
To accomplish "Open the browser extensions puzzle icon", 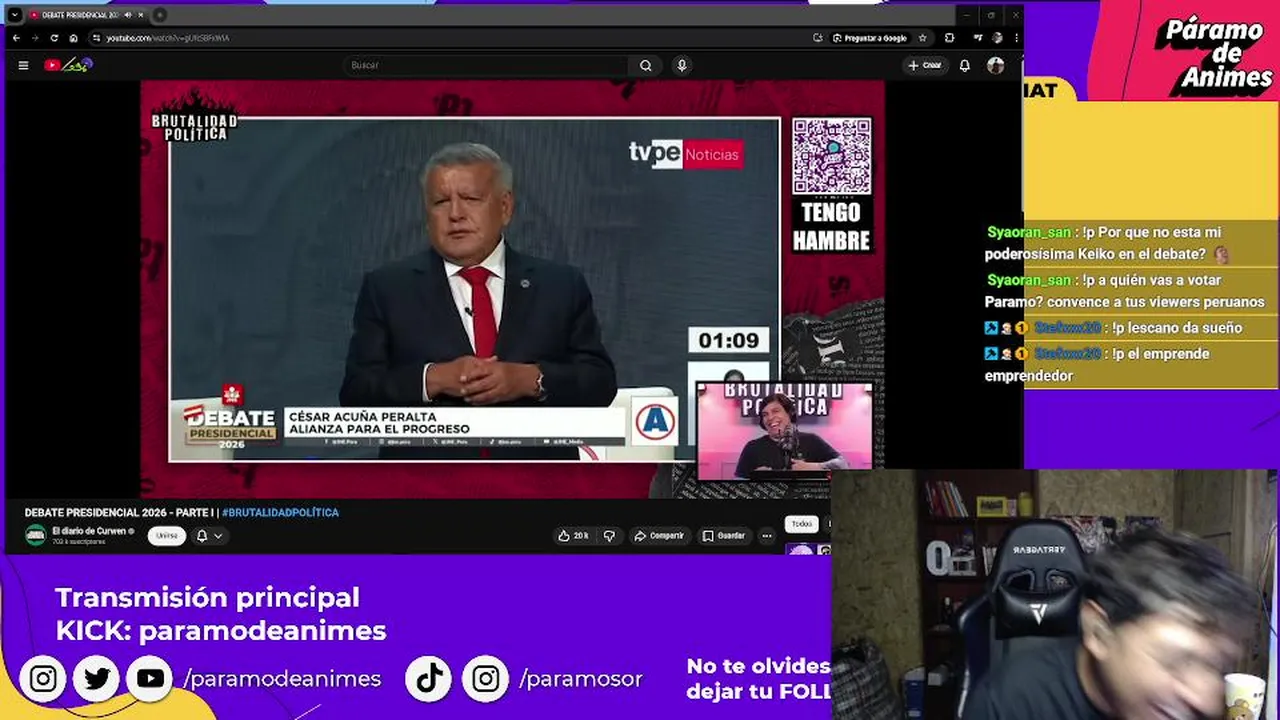I will [x=949, y=38].
